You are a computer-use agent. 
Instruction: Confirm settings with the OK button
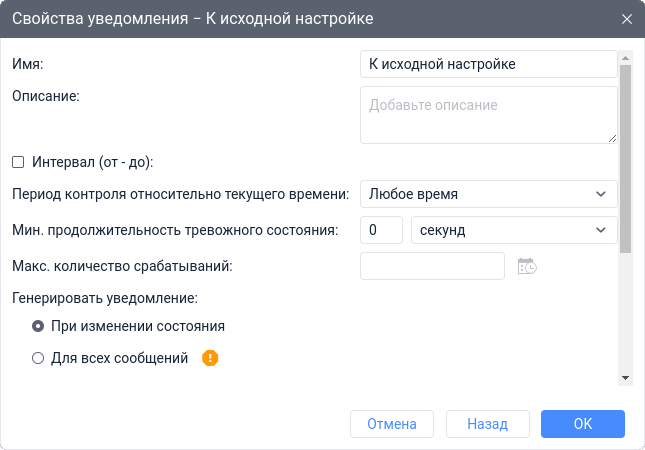[583, 424]
